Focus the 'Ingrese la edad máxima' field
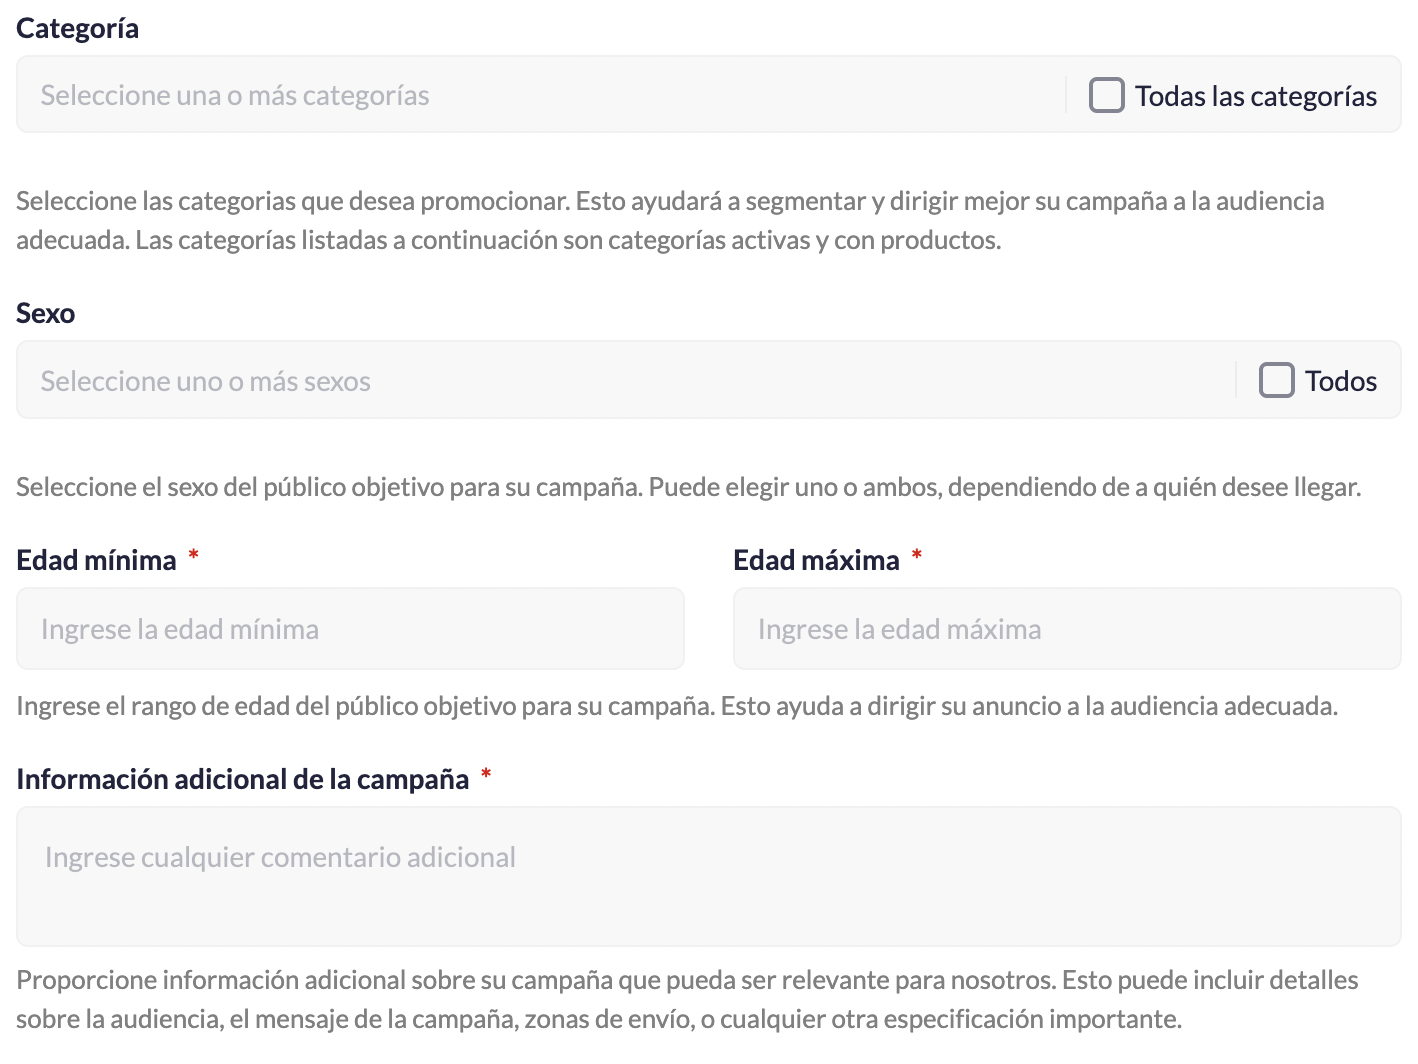Image resolution: width=1418 pixels, height=1064 pixels. point(1066,629)
